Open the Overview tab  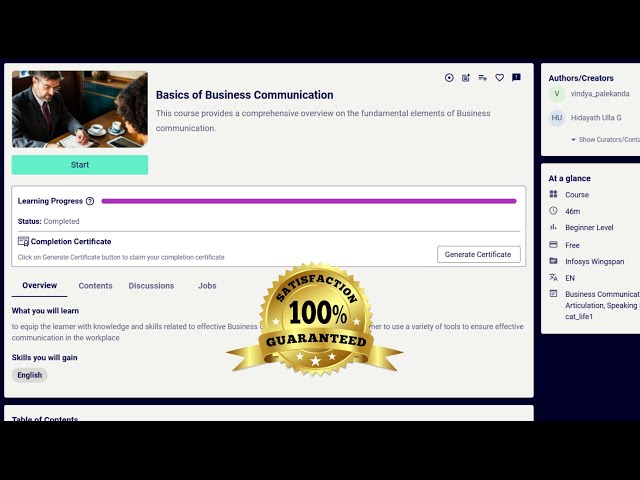pyautogui.click(x=40, y=285)
